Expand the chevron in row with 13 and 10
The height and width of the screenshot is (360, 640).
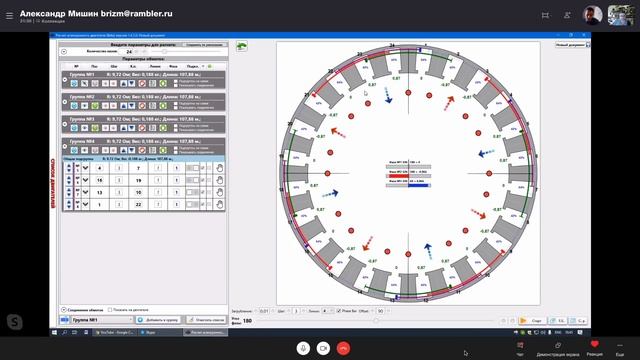85,192
